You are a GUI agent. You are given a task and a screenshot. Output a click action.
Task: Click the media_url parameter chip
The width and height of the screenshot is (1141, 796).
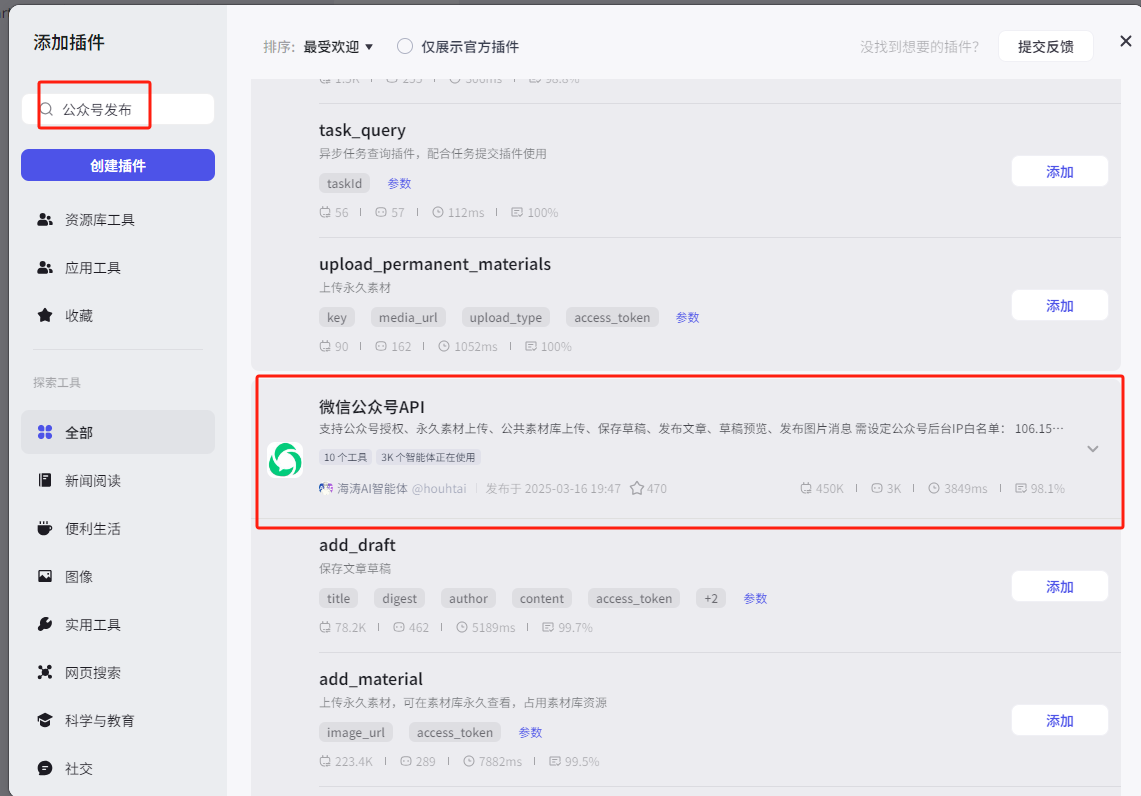(408, 317)
